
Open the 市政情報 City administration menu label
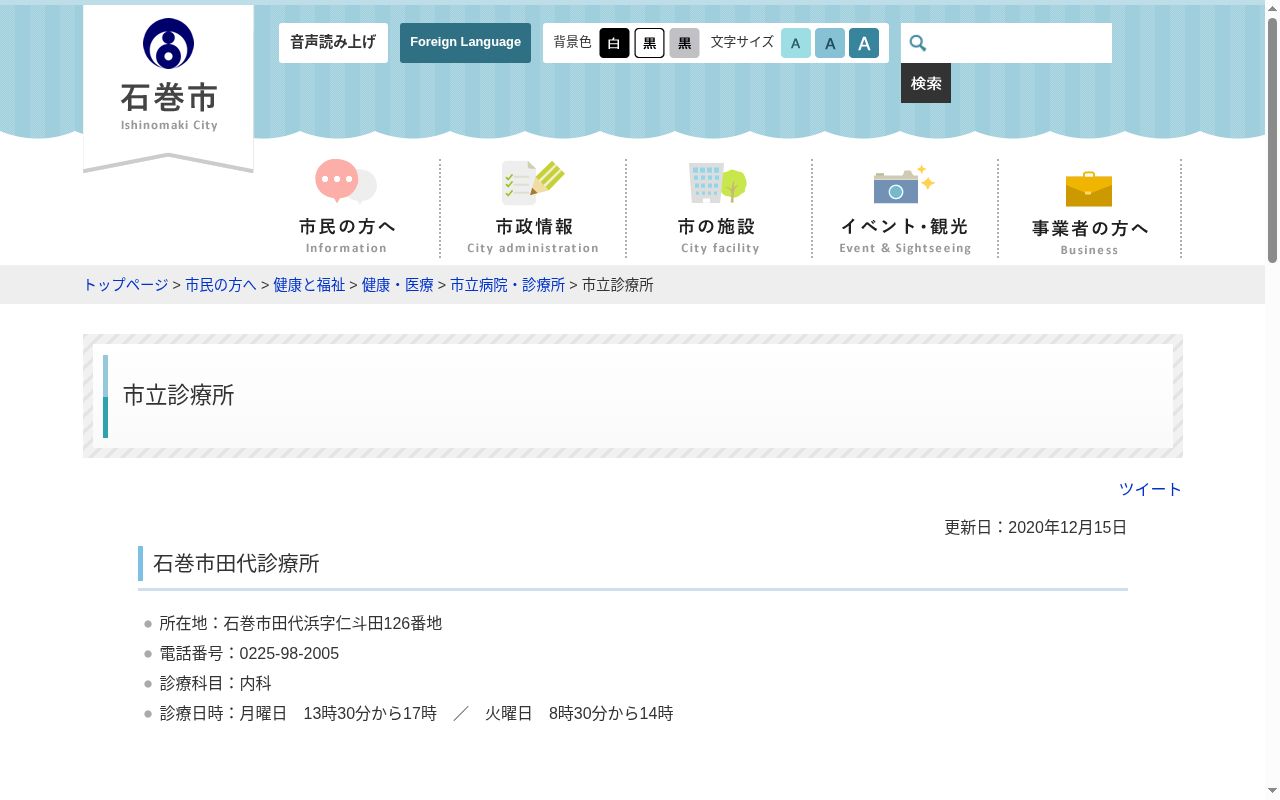(x=533, y=236)
